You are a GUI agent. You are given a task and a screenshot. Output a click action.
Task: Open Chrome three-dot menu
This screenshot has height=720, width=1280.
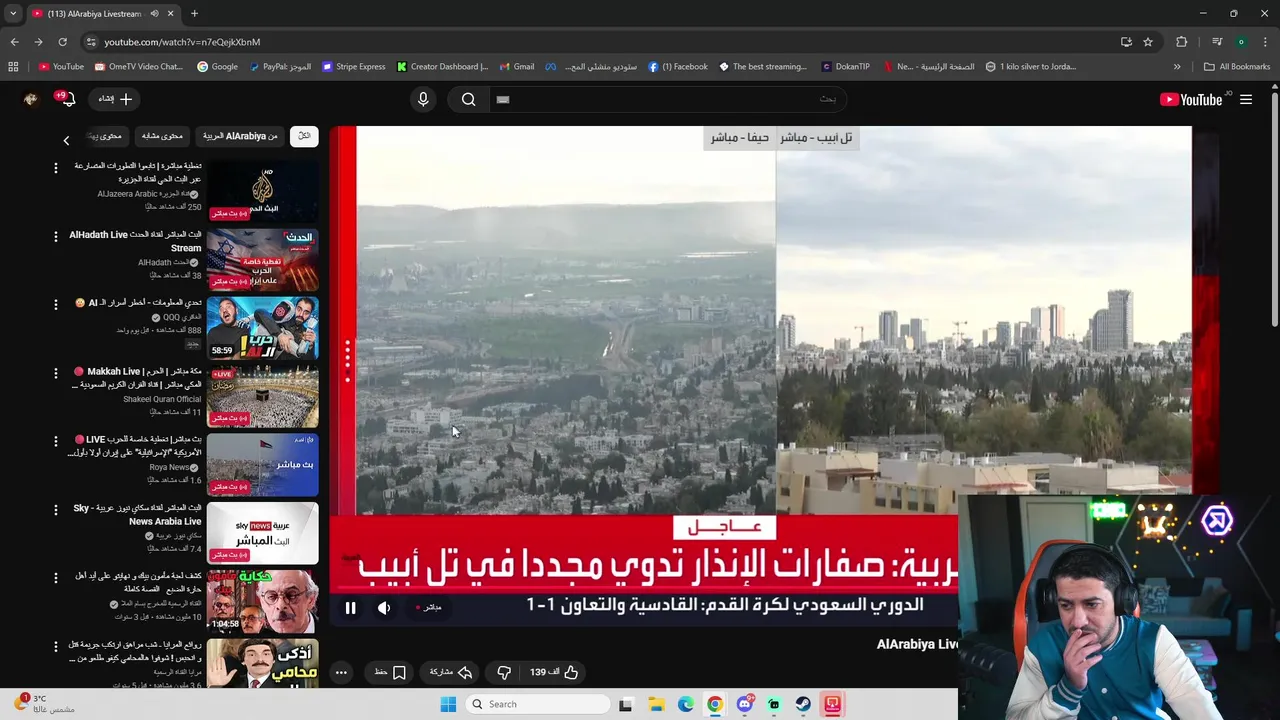tap(1266, 42)
